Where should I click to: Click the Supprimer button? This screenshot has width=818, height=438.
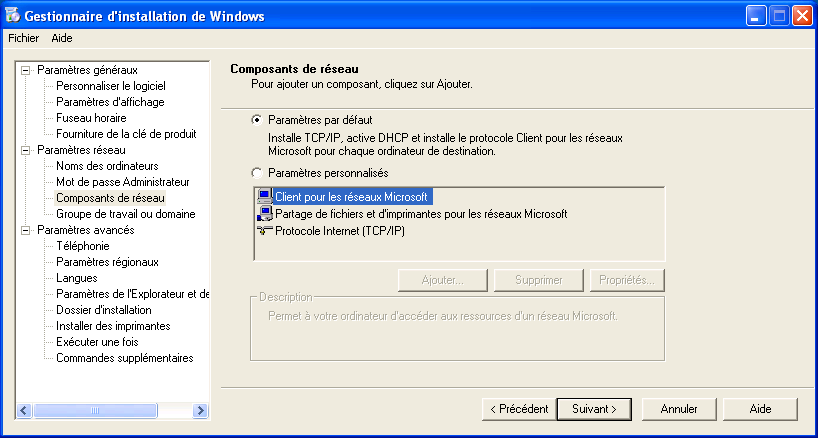point(538,280)
